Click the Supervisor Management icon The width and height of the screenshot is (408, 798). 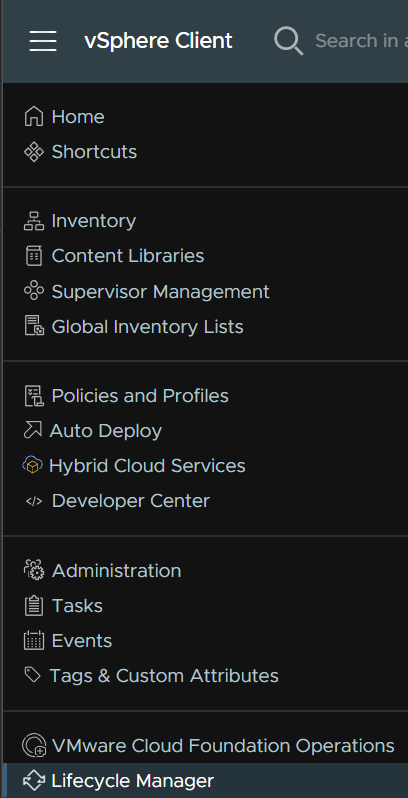(x=34, y=291)
